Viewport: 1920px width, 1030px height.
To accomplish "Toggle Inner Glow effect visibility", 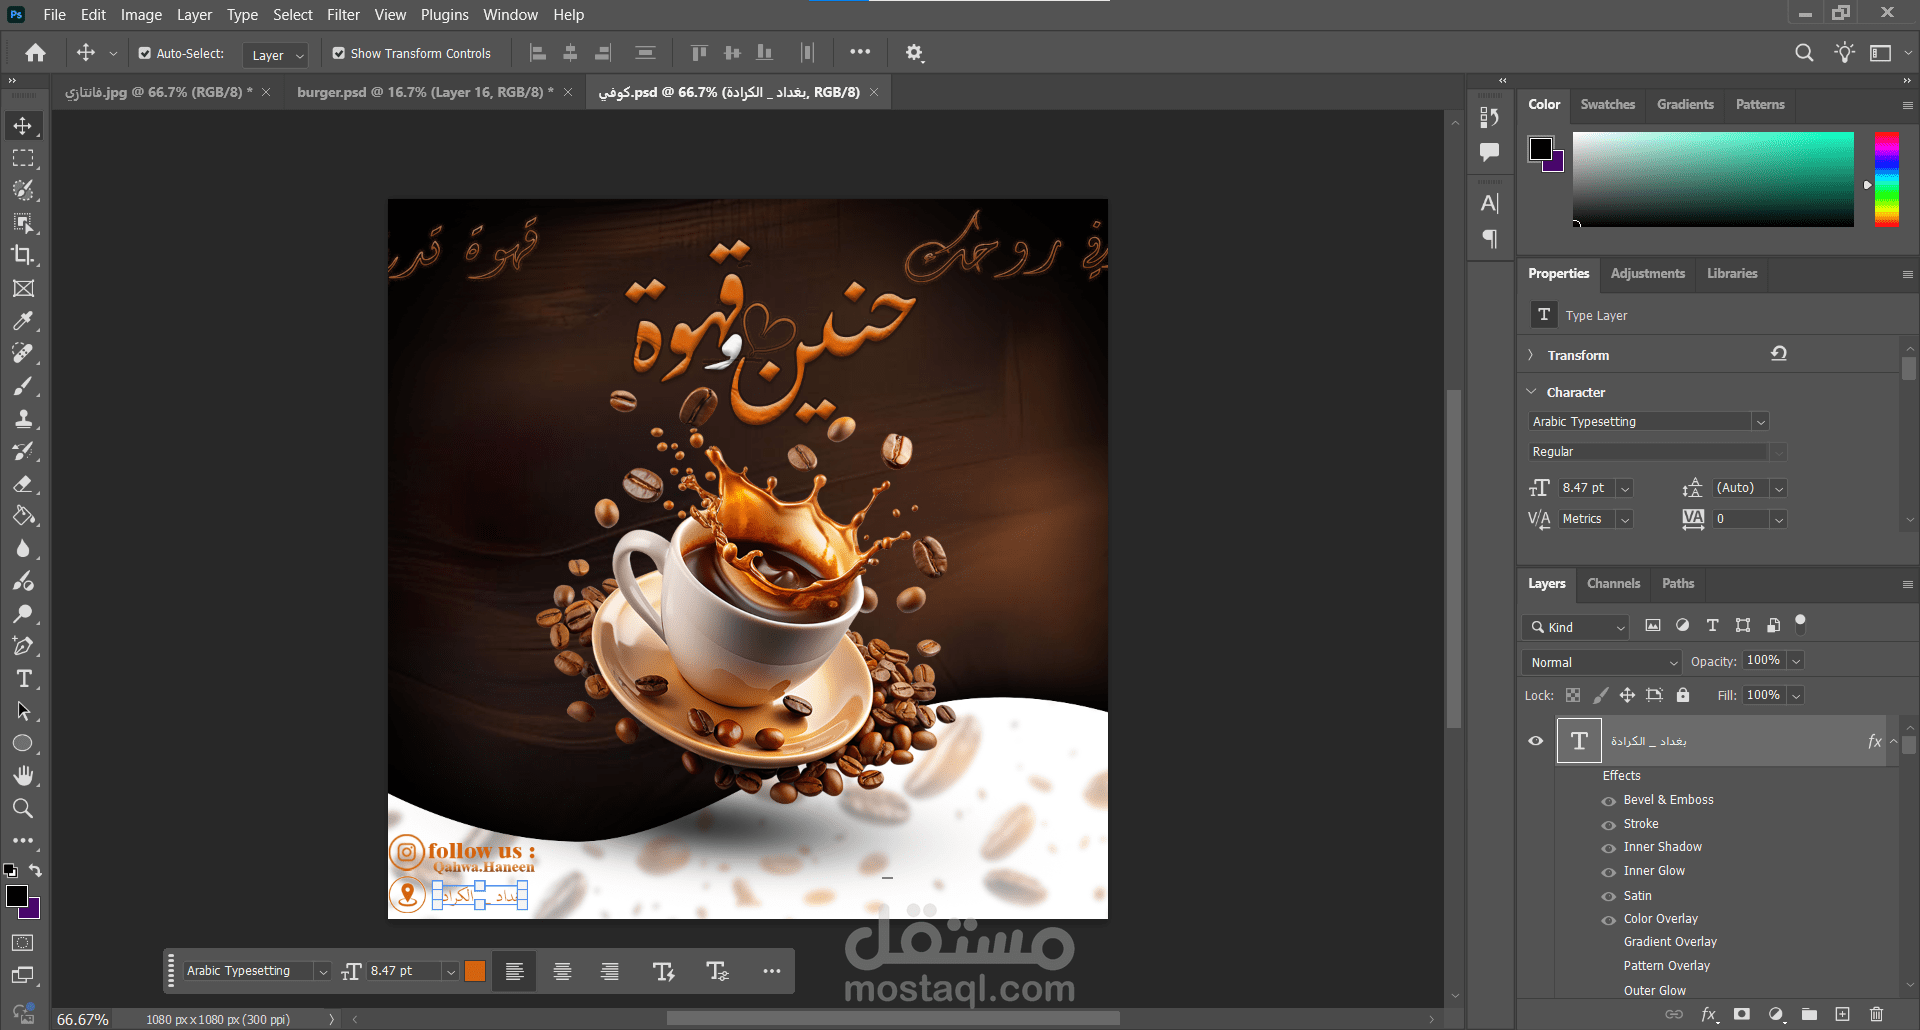I will 1609,872.
